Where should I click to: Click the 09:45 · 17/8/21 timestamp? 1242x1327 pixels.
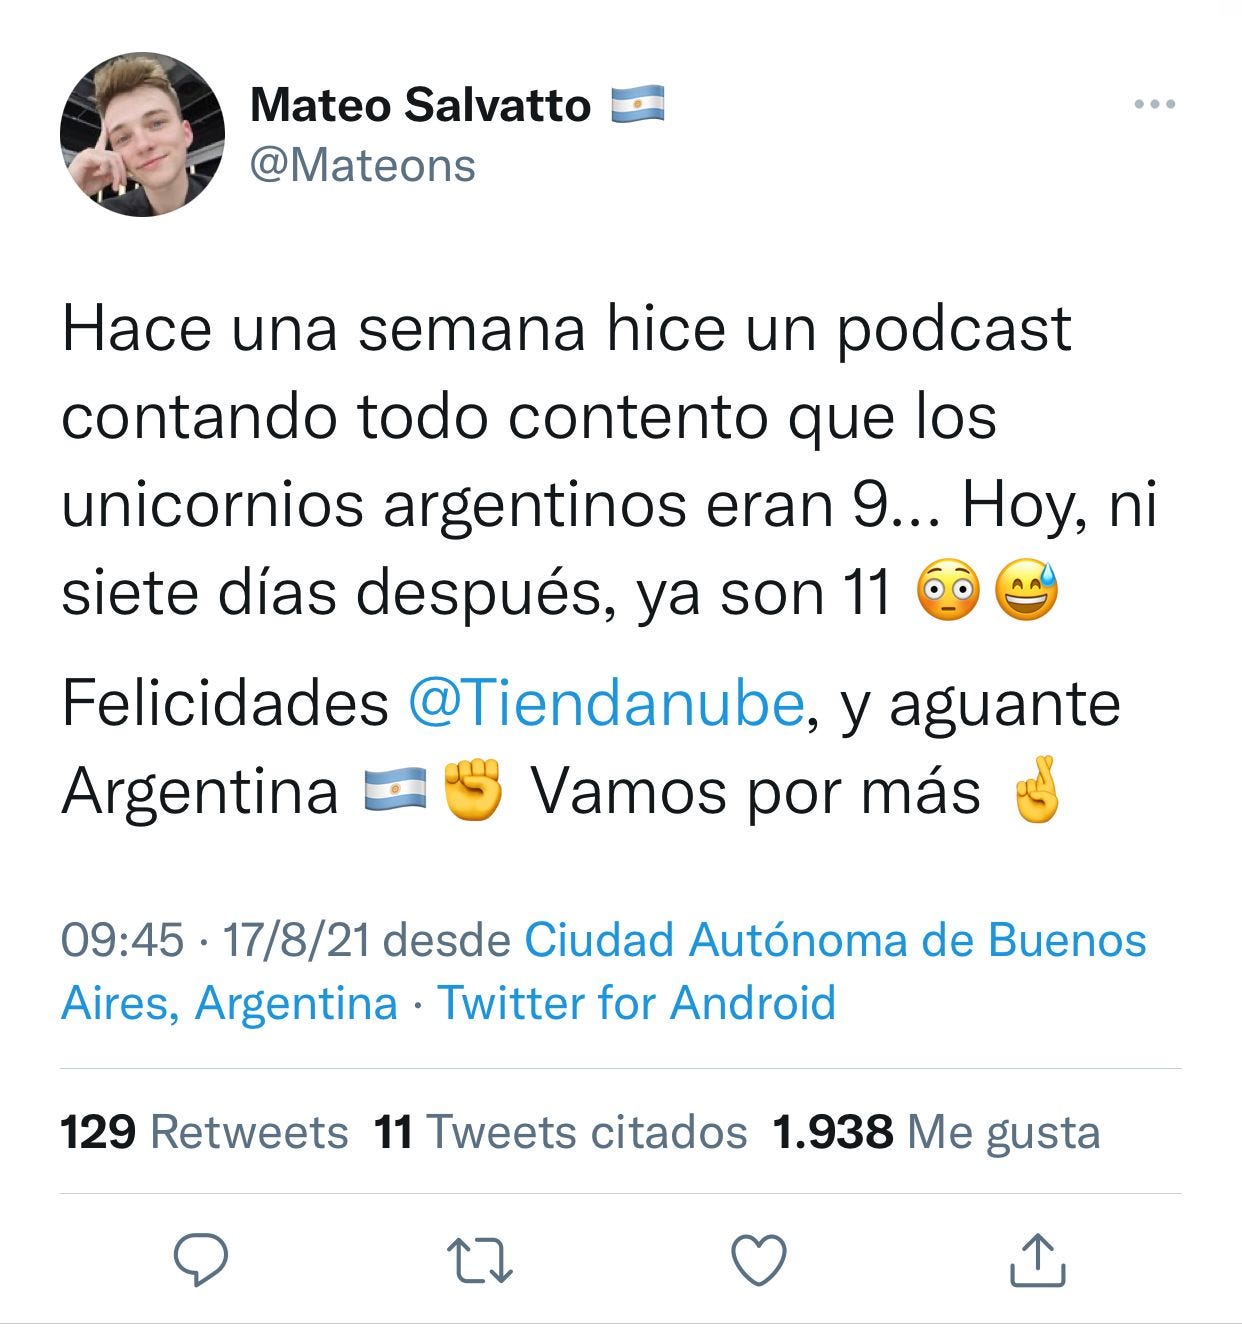click(215, 940)
